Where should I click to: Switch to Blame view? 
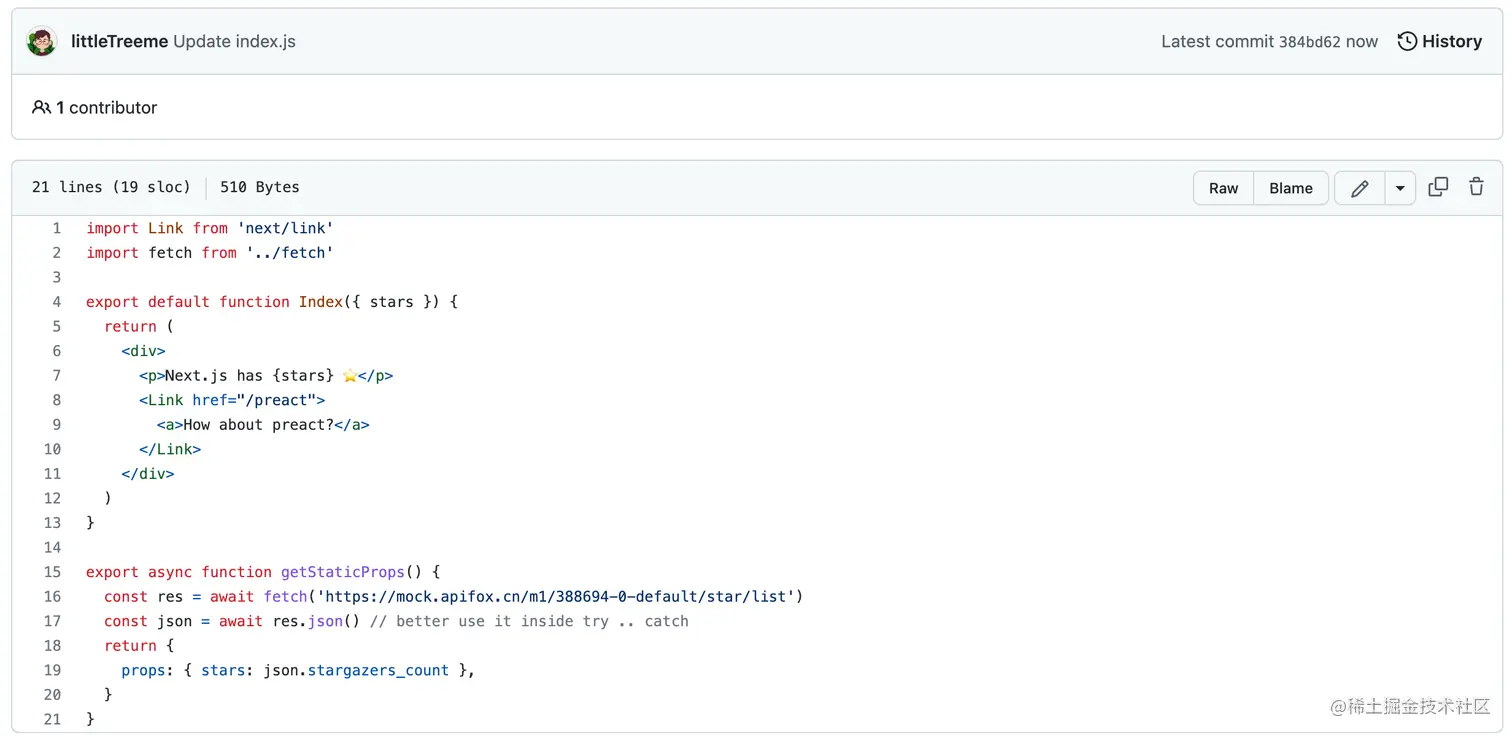1290,187
